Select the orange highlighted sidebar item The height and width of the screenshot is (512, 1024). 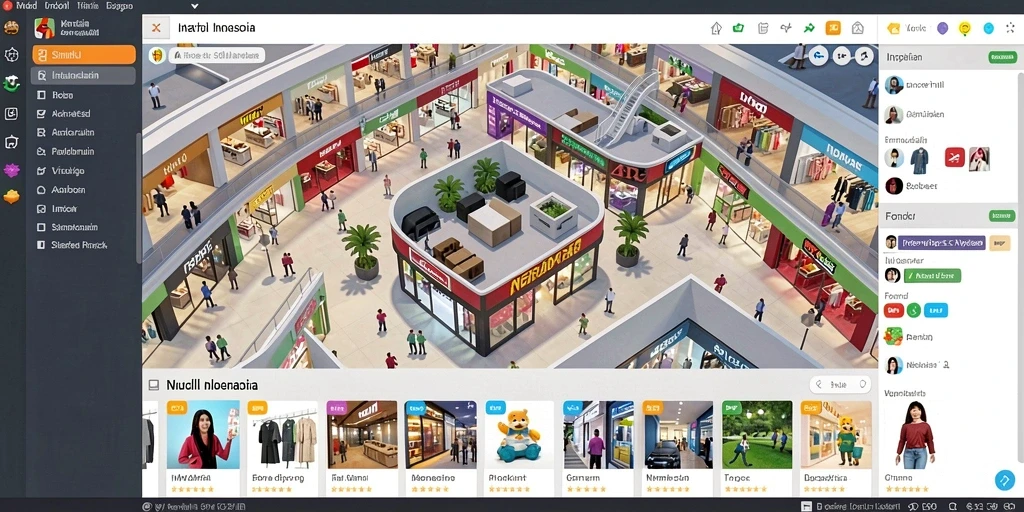click(84, 54)
